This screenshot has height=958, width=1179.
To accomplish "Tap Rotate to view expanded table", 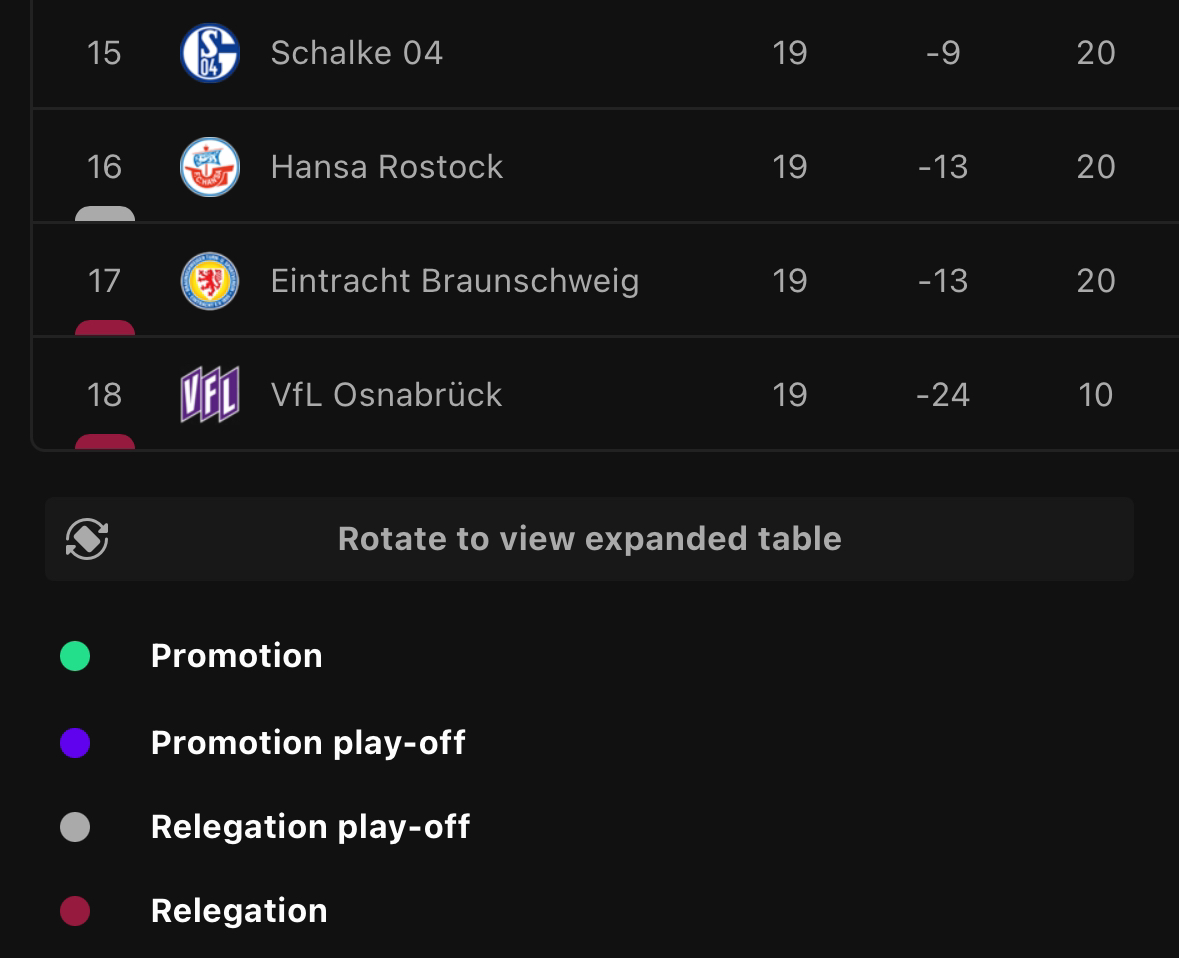I will click(x=590, y=539).
